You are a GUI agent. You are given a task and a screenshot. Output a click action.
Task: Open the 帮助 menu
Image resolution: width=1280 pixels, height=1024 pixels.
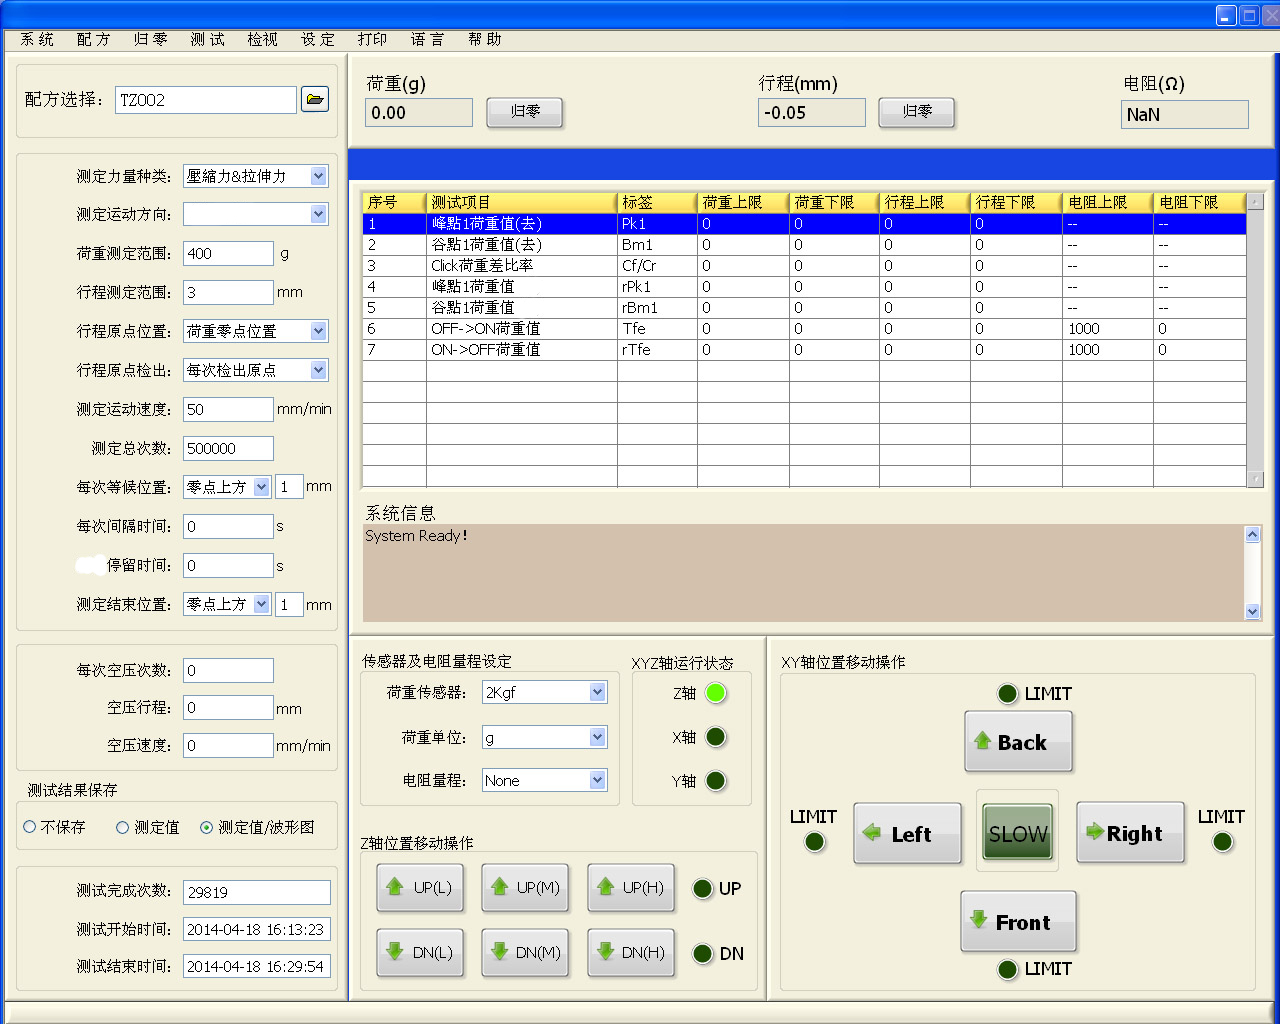[484, 39]
